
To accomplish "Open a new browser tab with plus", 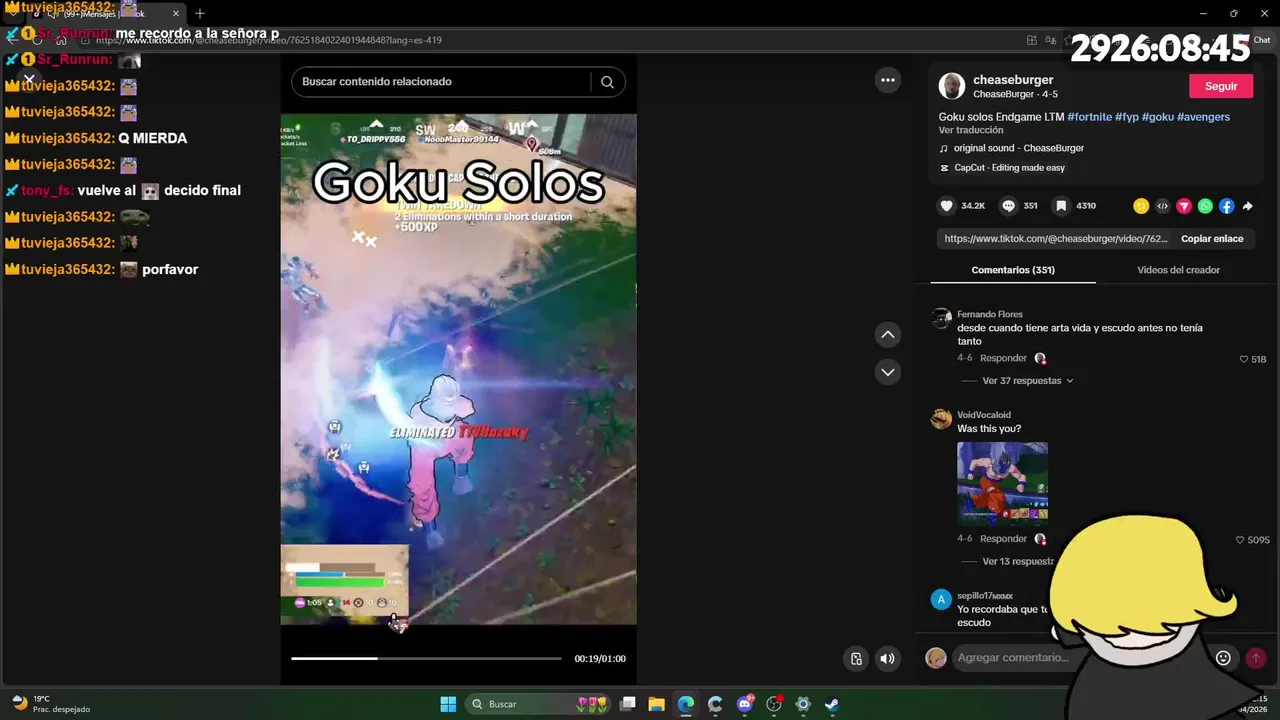I will tap(200, 13).
